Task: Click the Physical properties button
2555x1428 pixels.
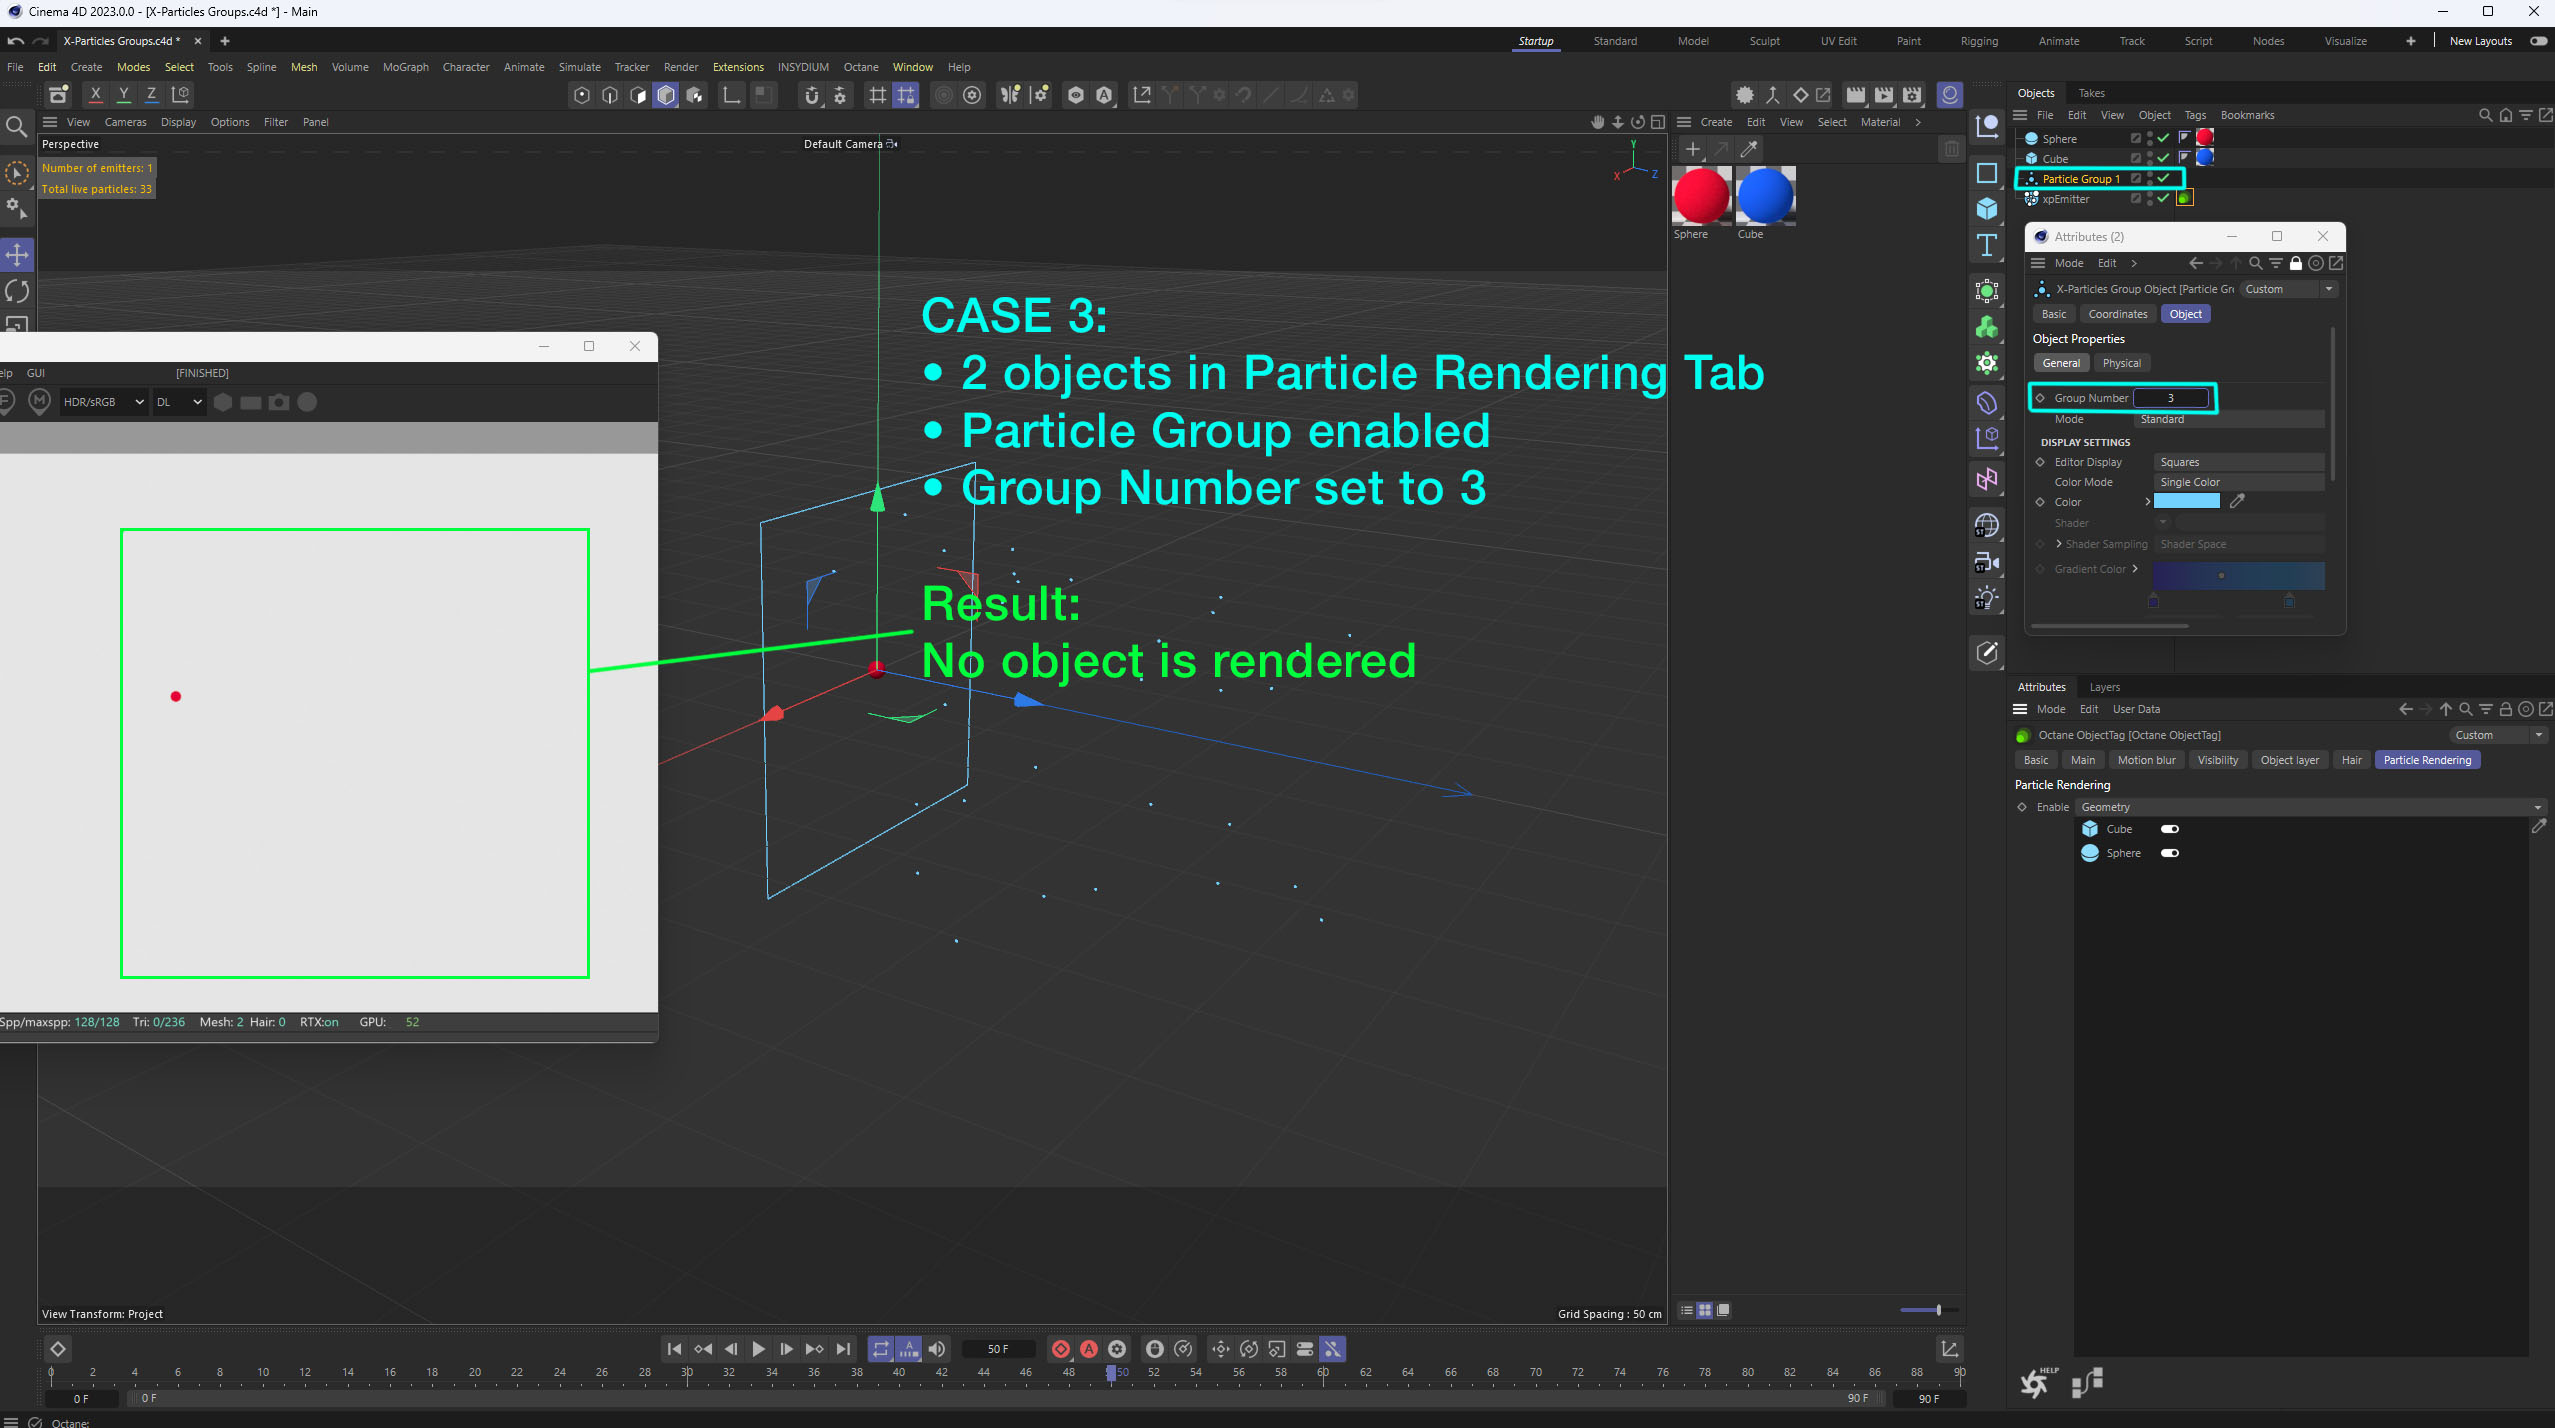Action: pos(2121,363)
